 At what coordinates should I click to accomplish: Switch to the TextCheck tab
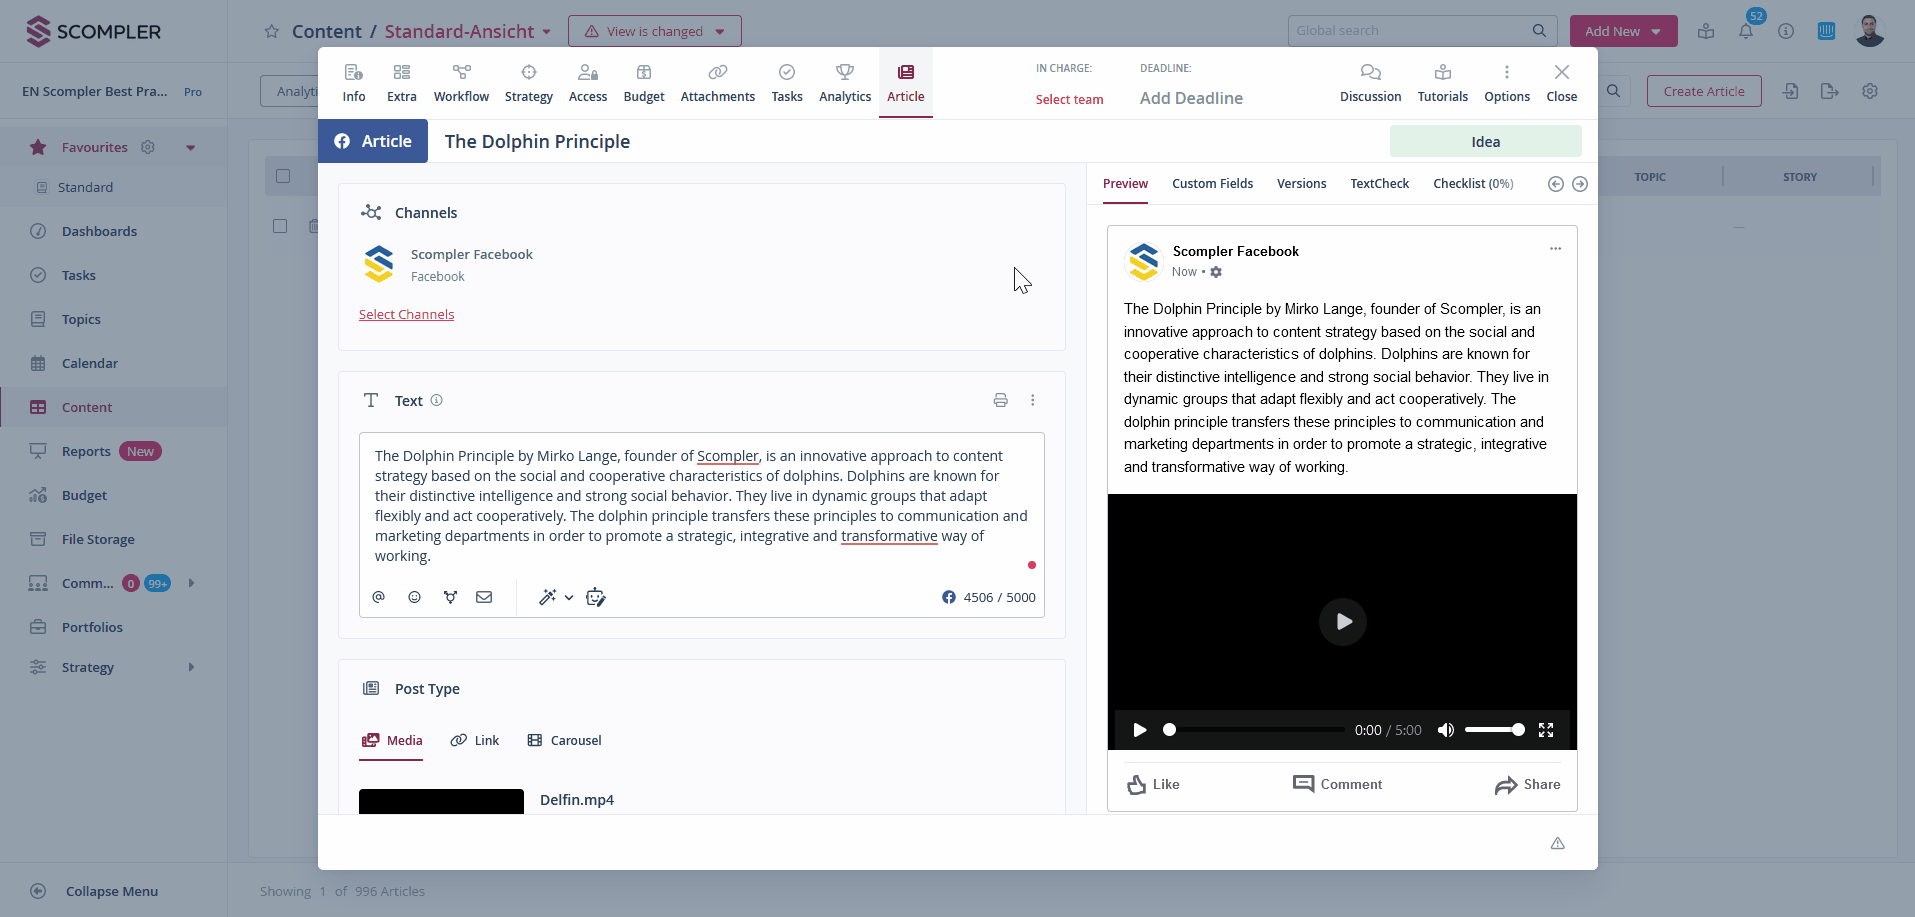click(1379, 184)
